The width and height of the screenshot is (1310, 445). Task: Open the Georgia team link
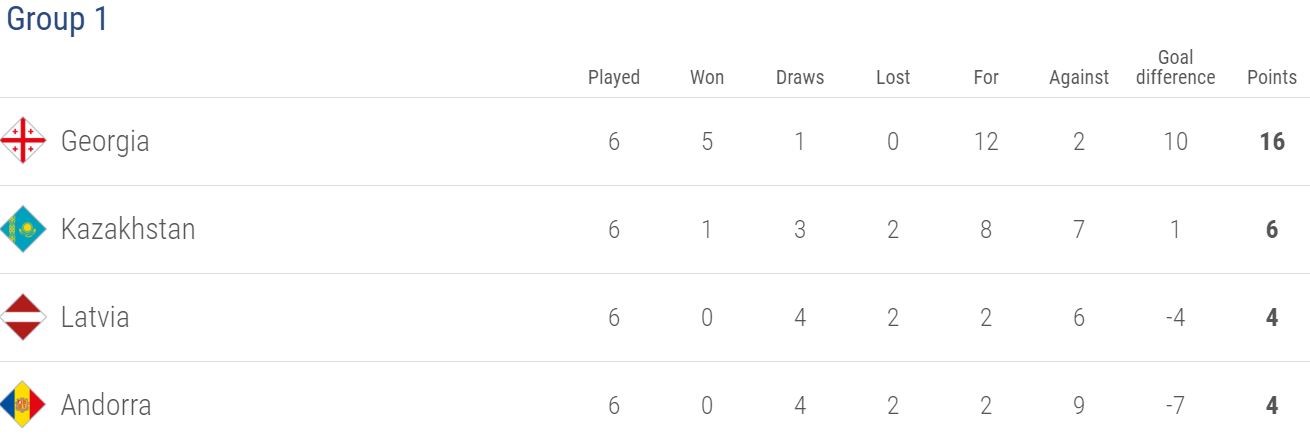(x=105, y=142)
